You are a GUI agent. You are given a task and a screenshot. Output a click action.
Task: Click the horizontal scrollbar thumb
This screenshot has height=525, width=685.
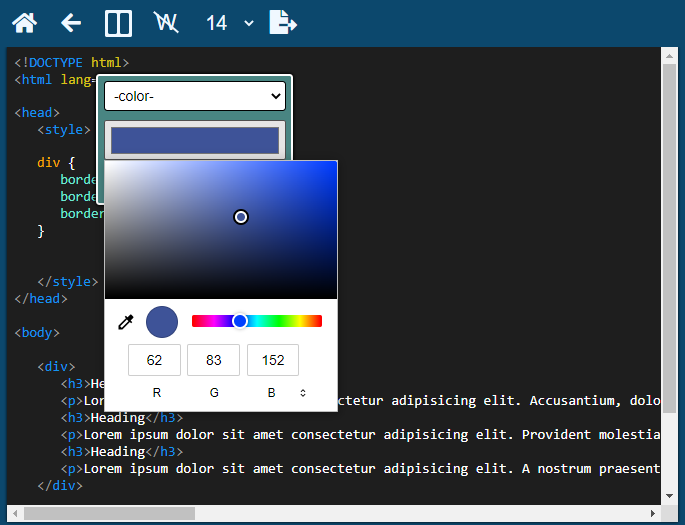pyautogui.click(x=109, y=513)
